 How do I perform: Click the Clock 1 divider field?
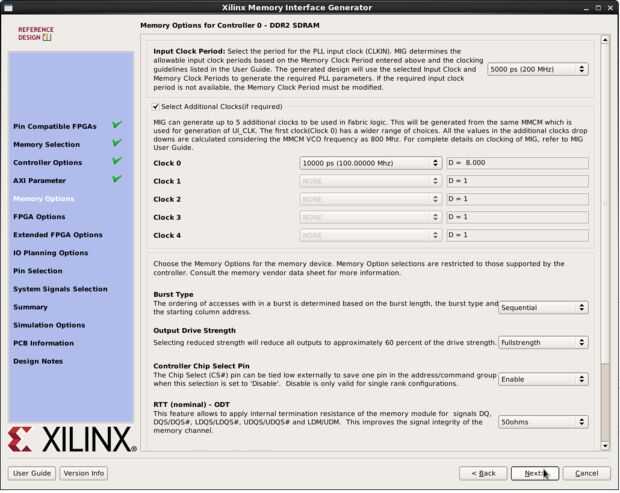[x=517, y=181]
